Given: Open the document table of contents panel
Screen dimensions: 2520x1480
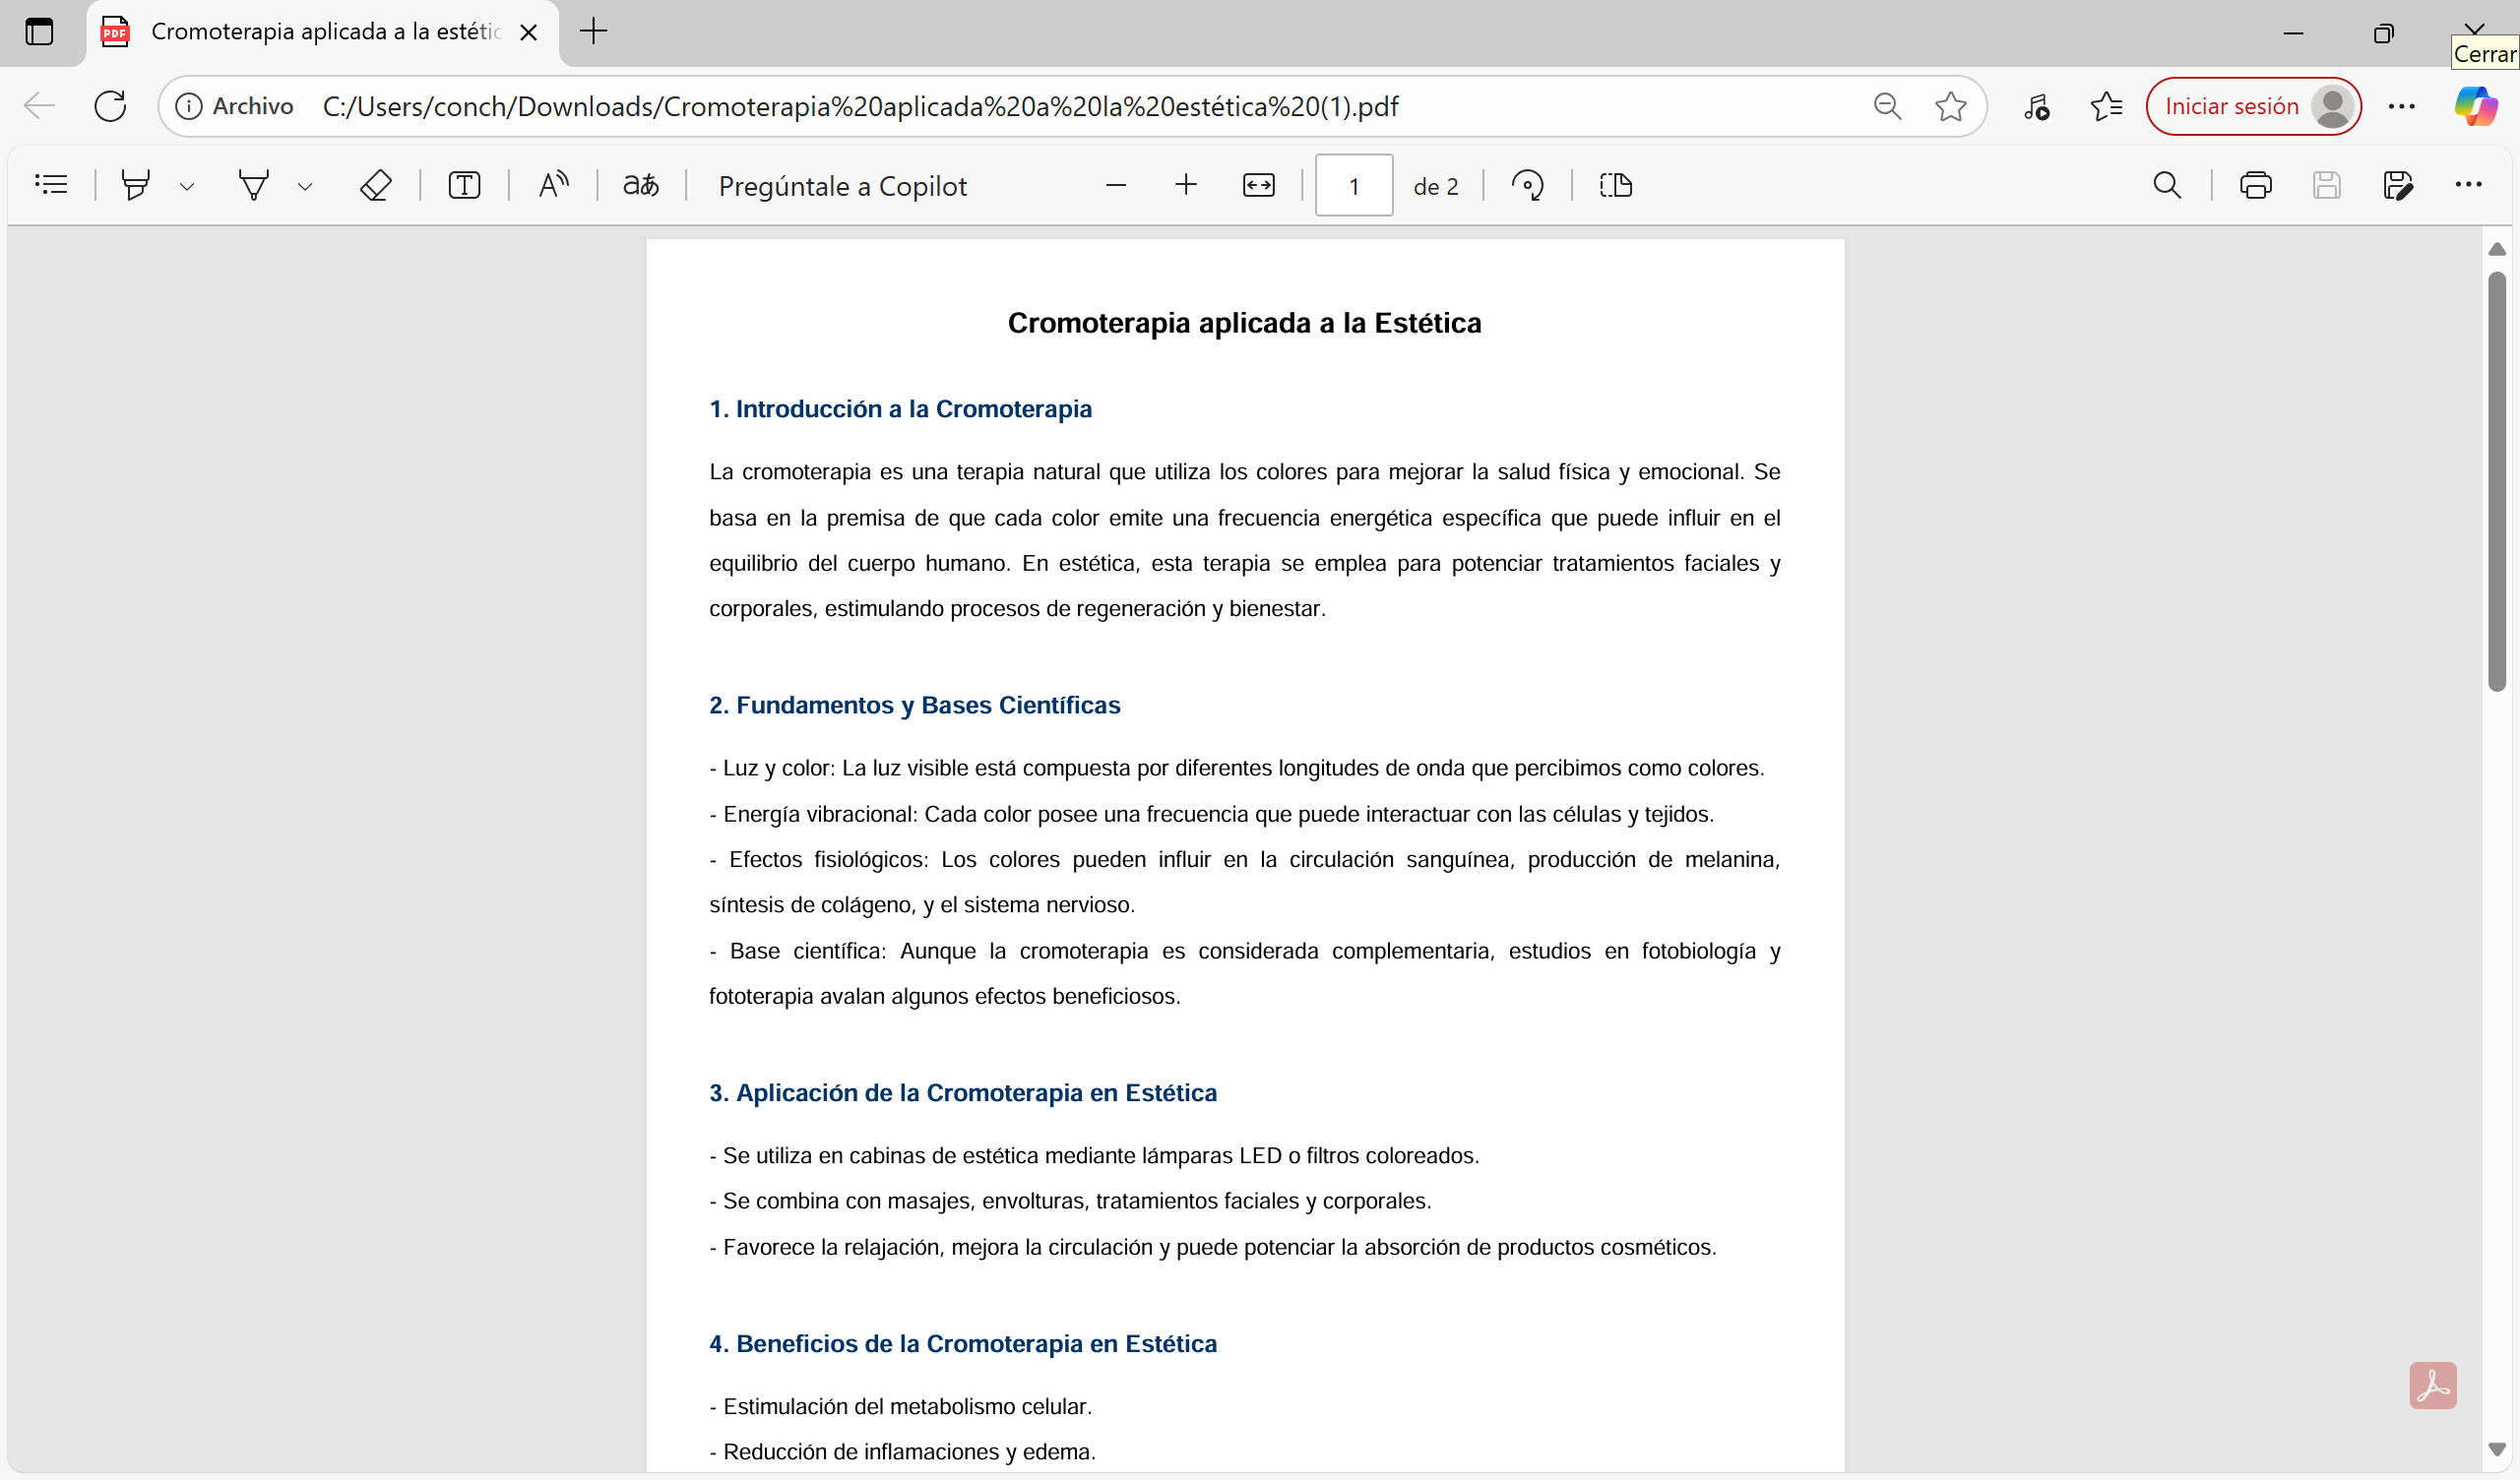Looking at the screenshot, I should click(52, 185).
